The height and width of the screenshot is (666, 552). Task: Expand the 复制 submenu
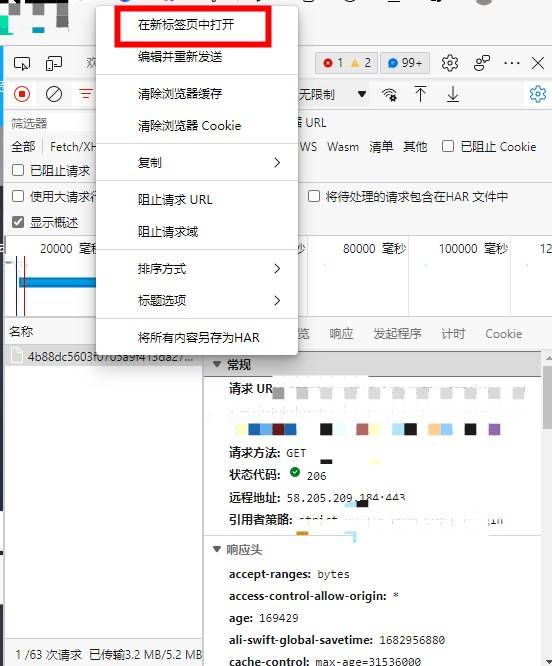coord(197,162)
